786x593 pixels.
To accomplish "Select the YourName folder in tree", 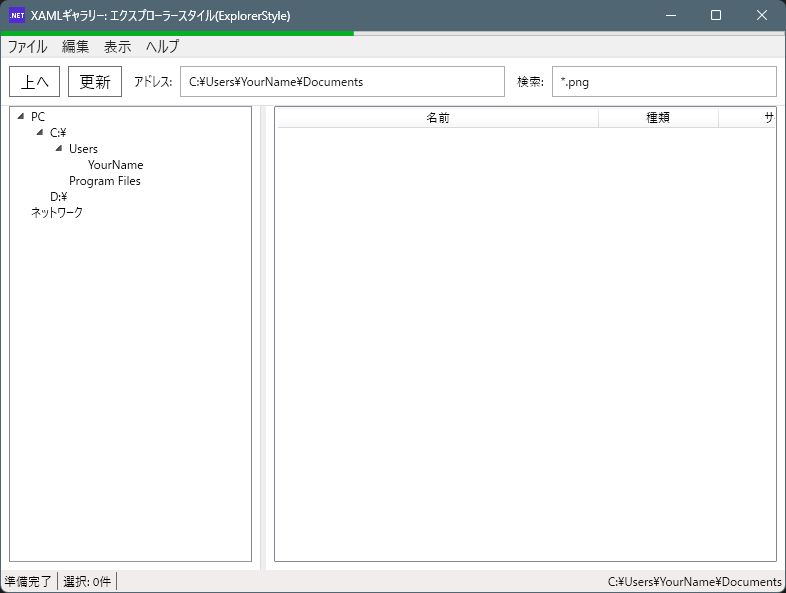I will (x=115, y=165).
